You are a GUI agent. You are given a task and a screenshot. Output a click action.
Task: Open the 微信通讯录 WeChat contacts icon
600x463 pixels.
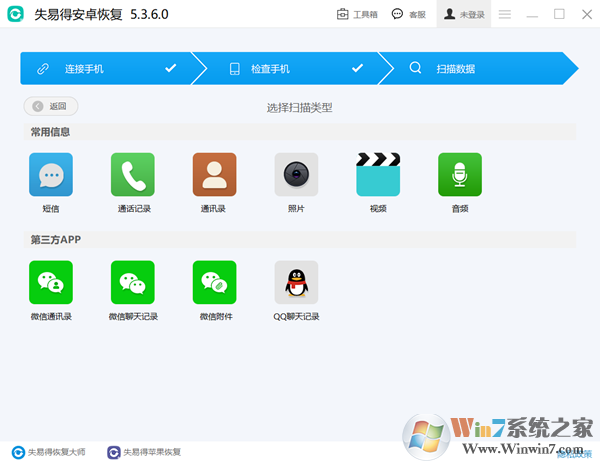[51, 282]
